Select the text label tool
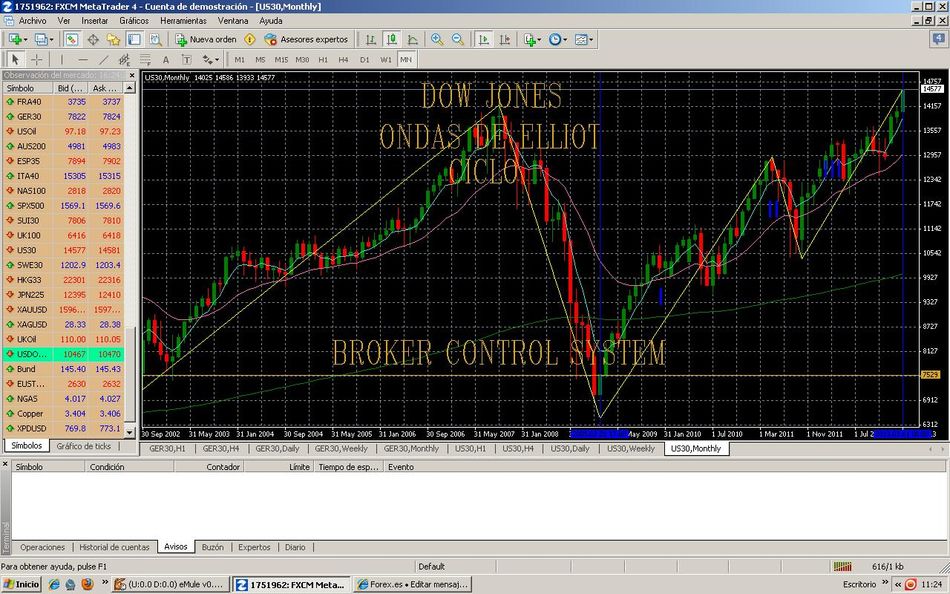The image size is (950, 594). pos(166,59)
